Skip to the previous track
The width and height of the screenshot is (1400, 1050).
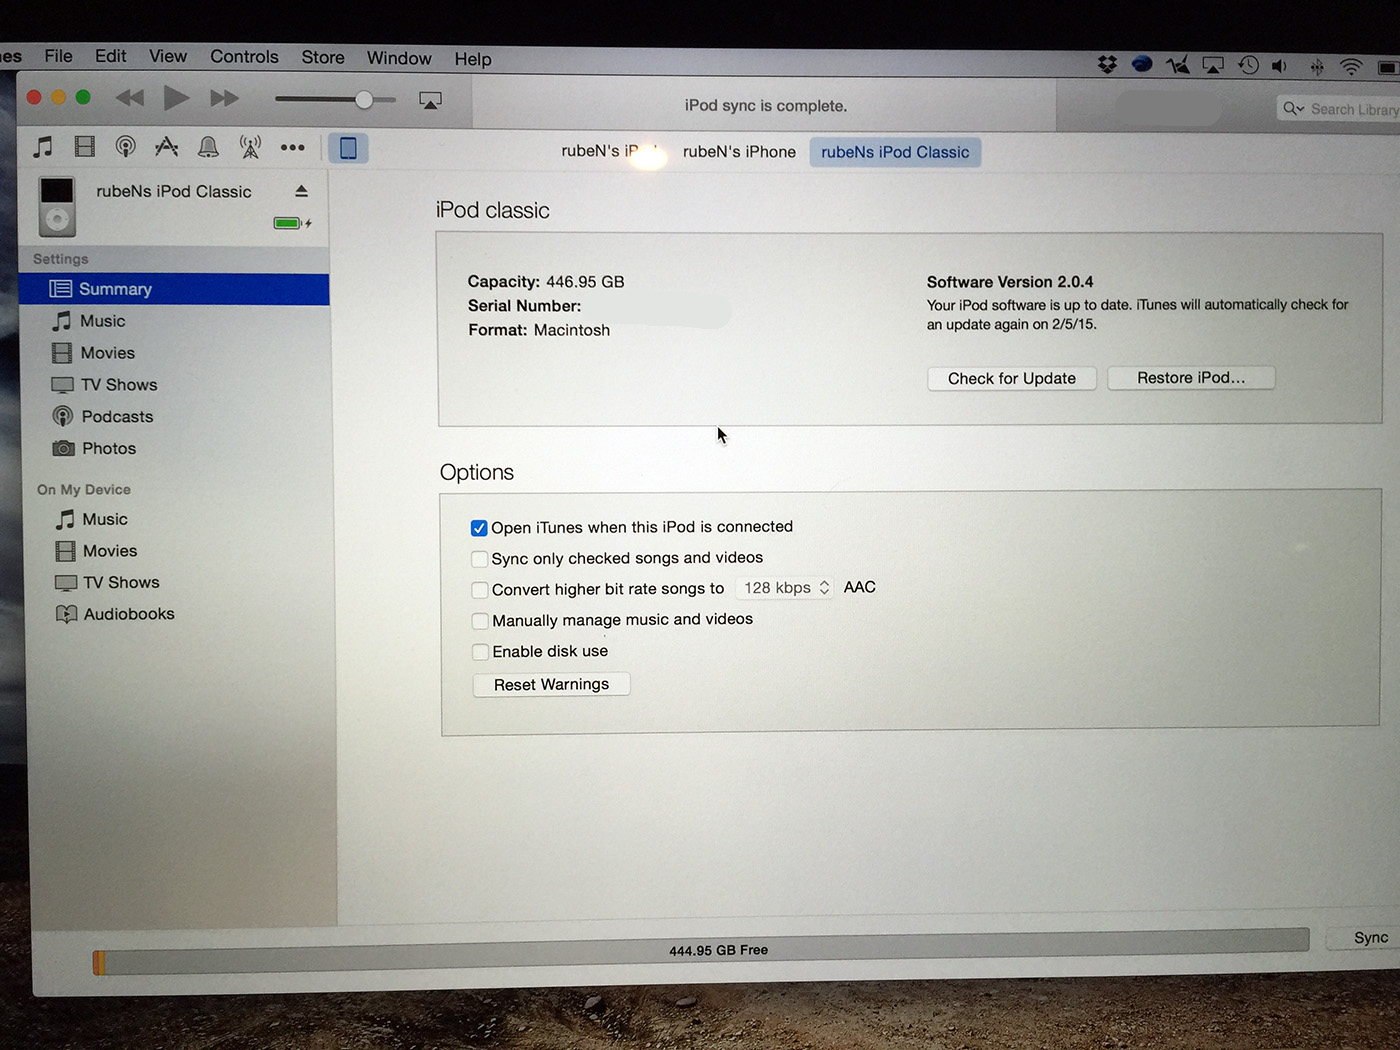130,98
